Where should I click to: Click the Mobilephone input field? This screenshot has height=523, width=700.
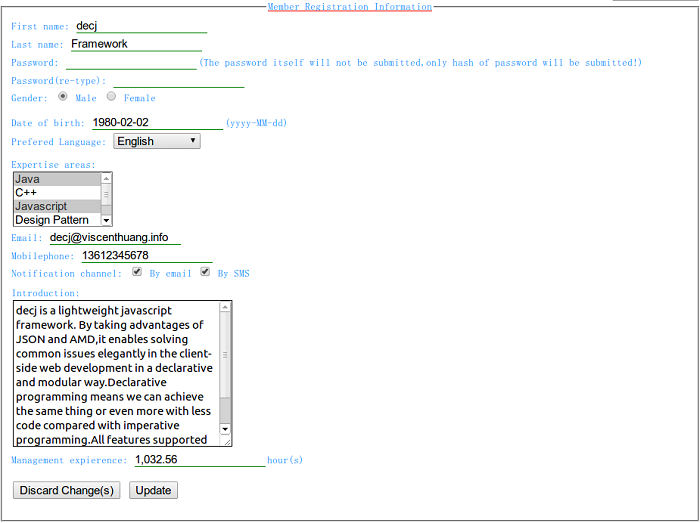pos(147,255)
